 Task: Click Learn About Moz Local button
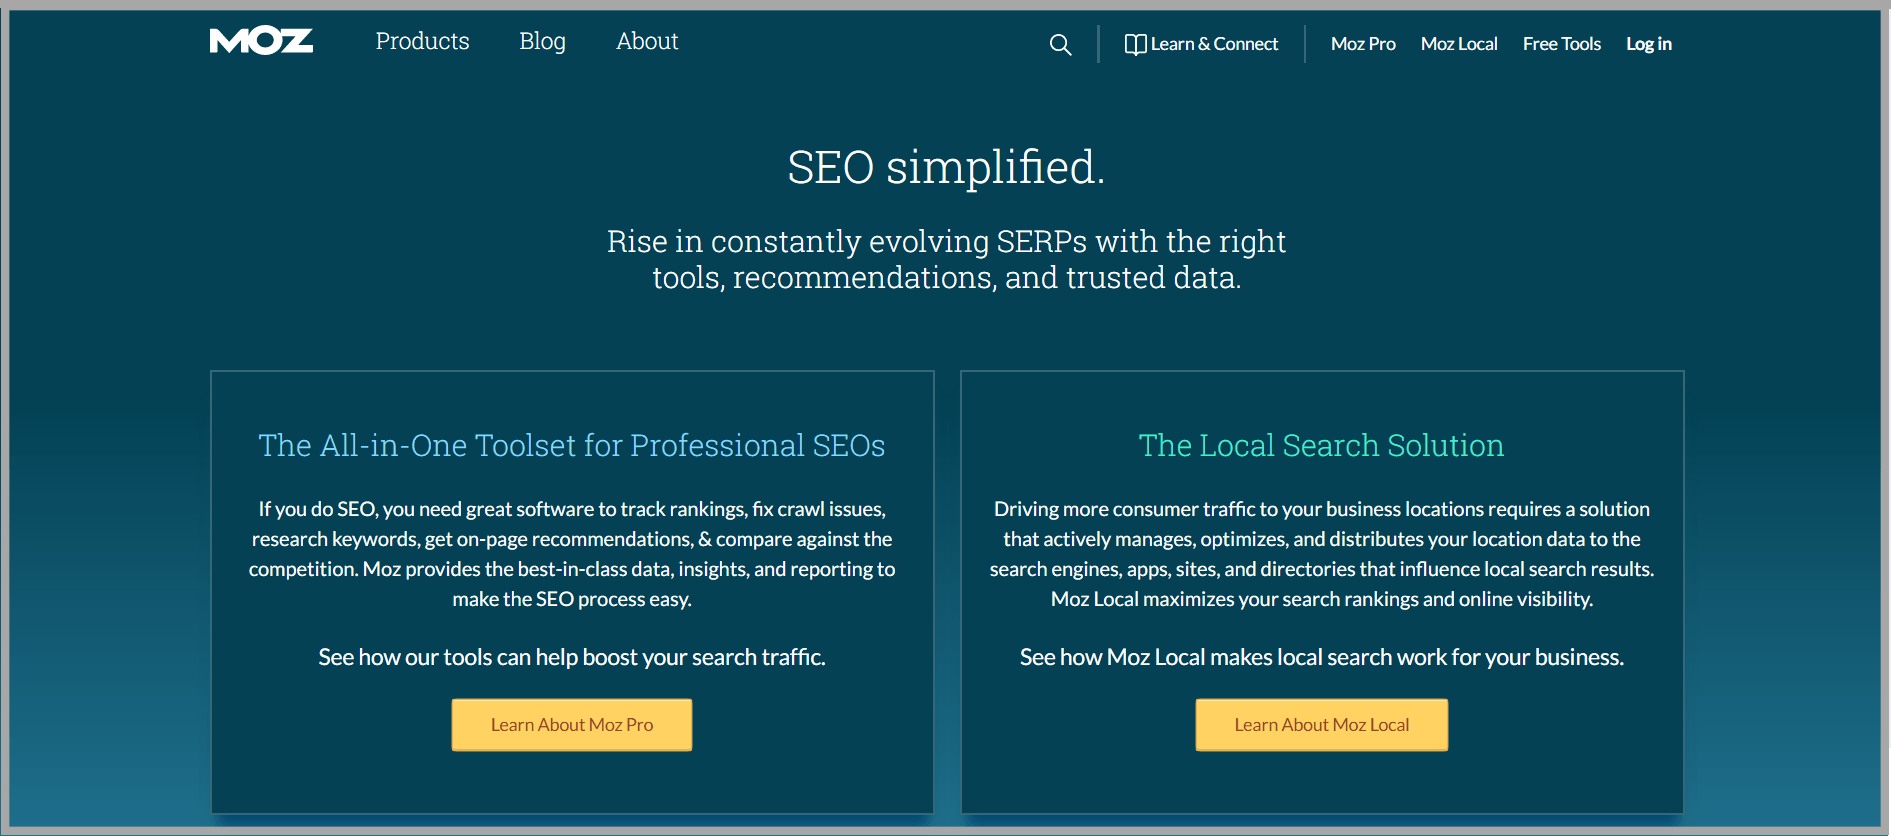tap(1322, 725)
